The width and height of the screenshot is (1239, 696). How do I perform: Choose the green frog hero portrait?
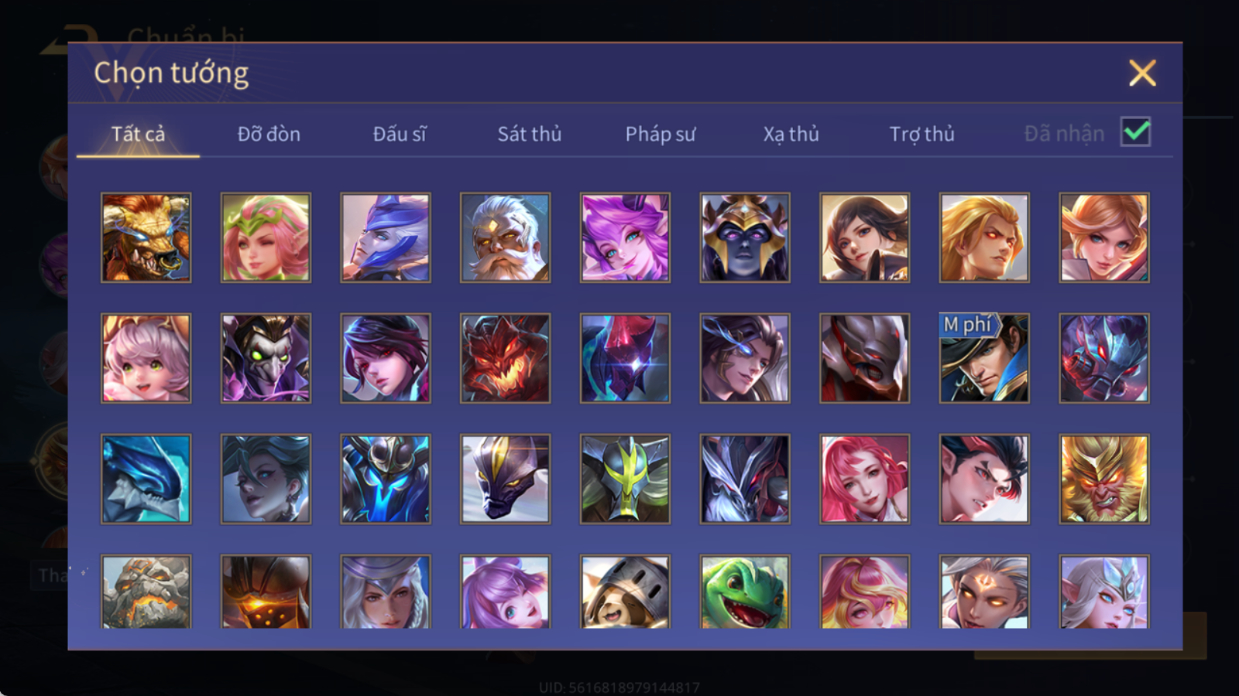745,592
